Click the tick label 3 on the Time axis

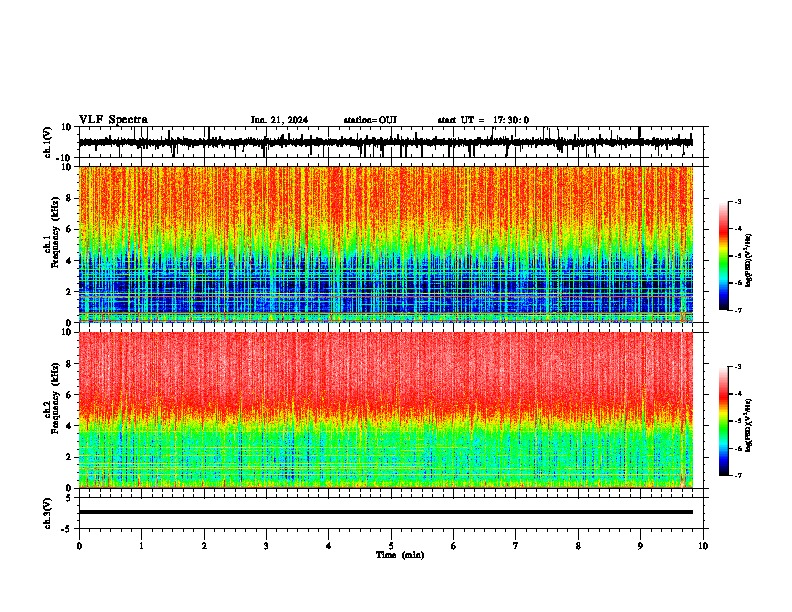266,546
